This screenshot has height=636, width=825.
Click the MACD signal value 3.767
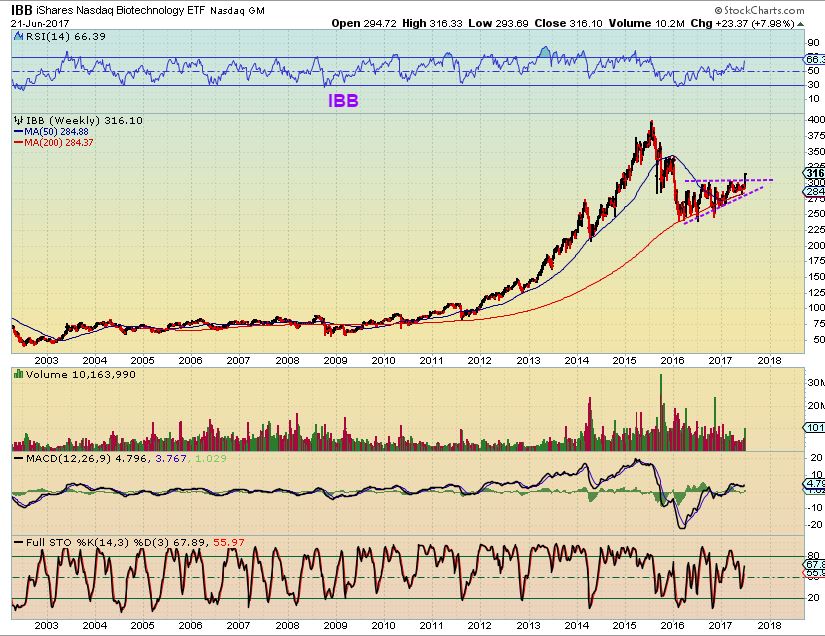[171, 459]
